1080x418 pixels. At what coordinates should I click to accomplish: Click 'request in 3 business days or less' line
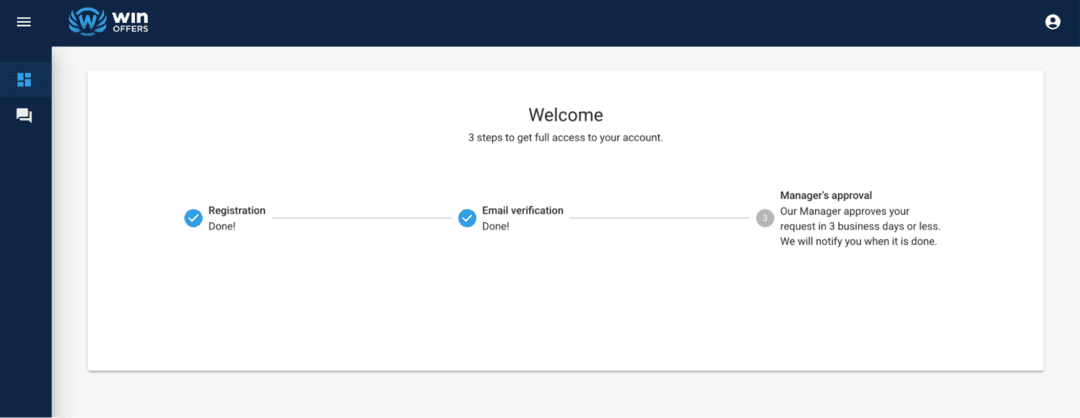(x=860, y=227)
